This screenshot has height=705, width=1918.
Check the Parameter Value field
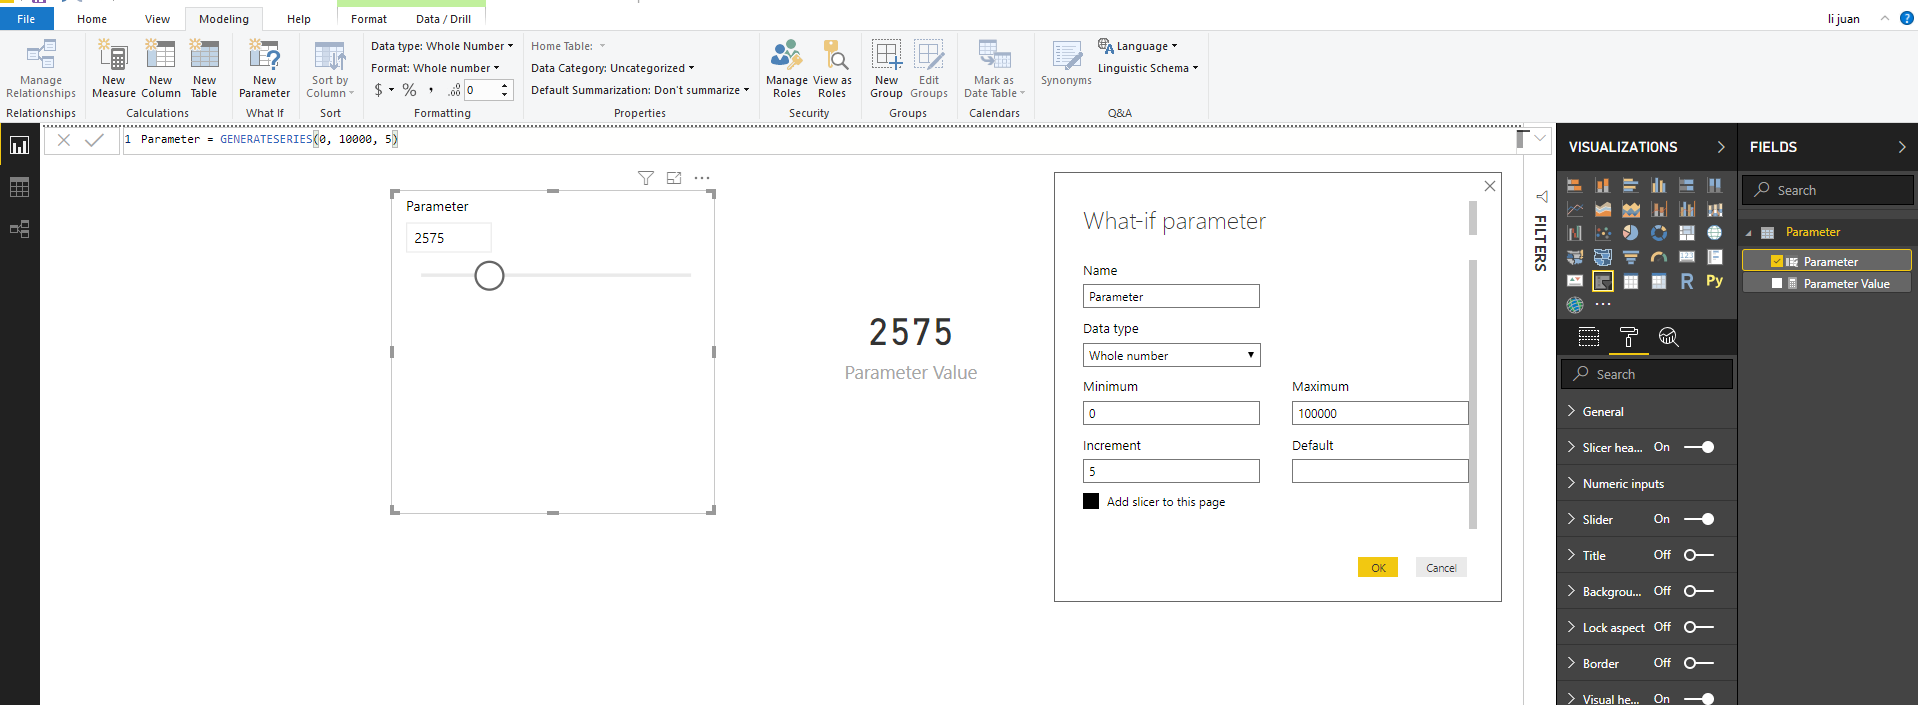click(x=1777, y=283)
